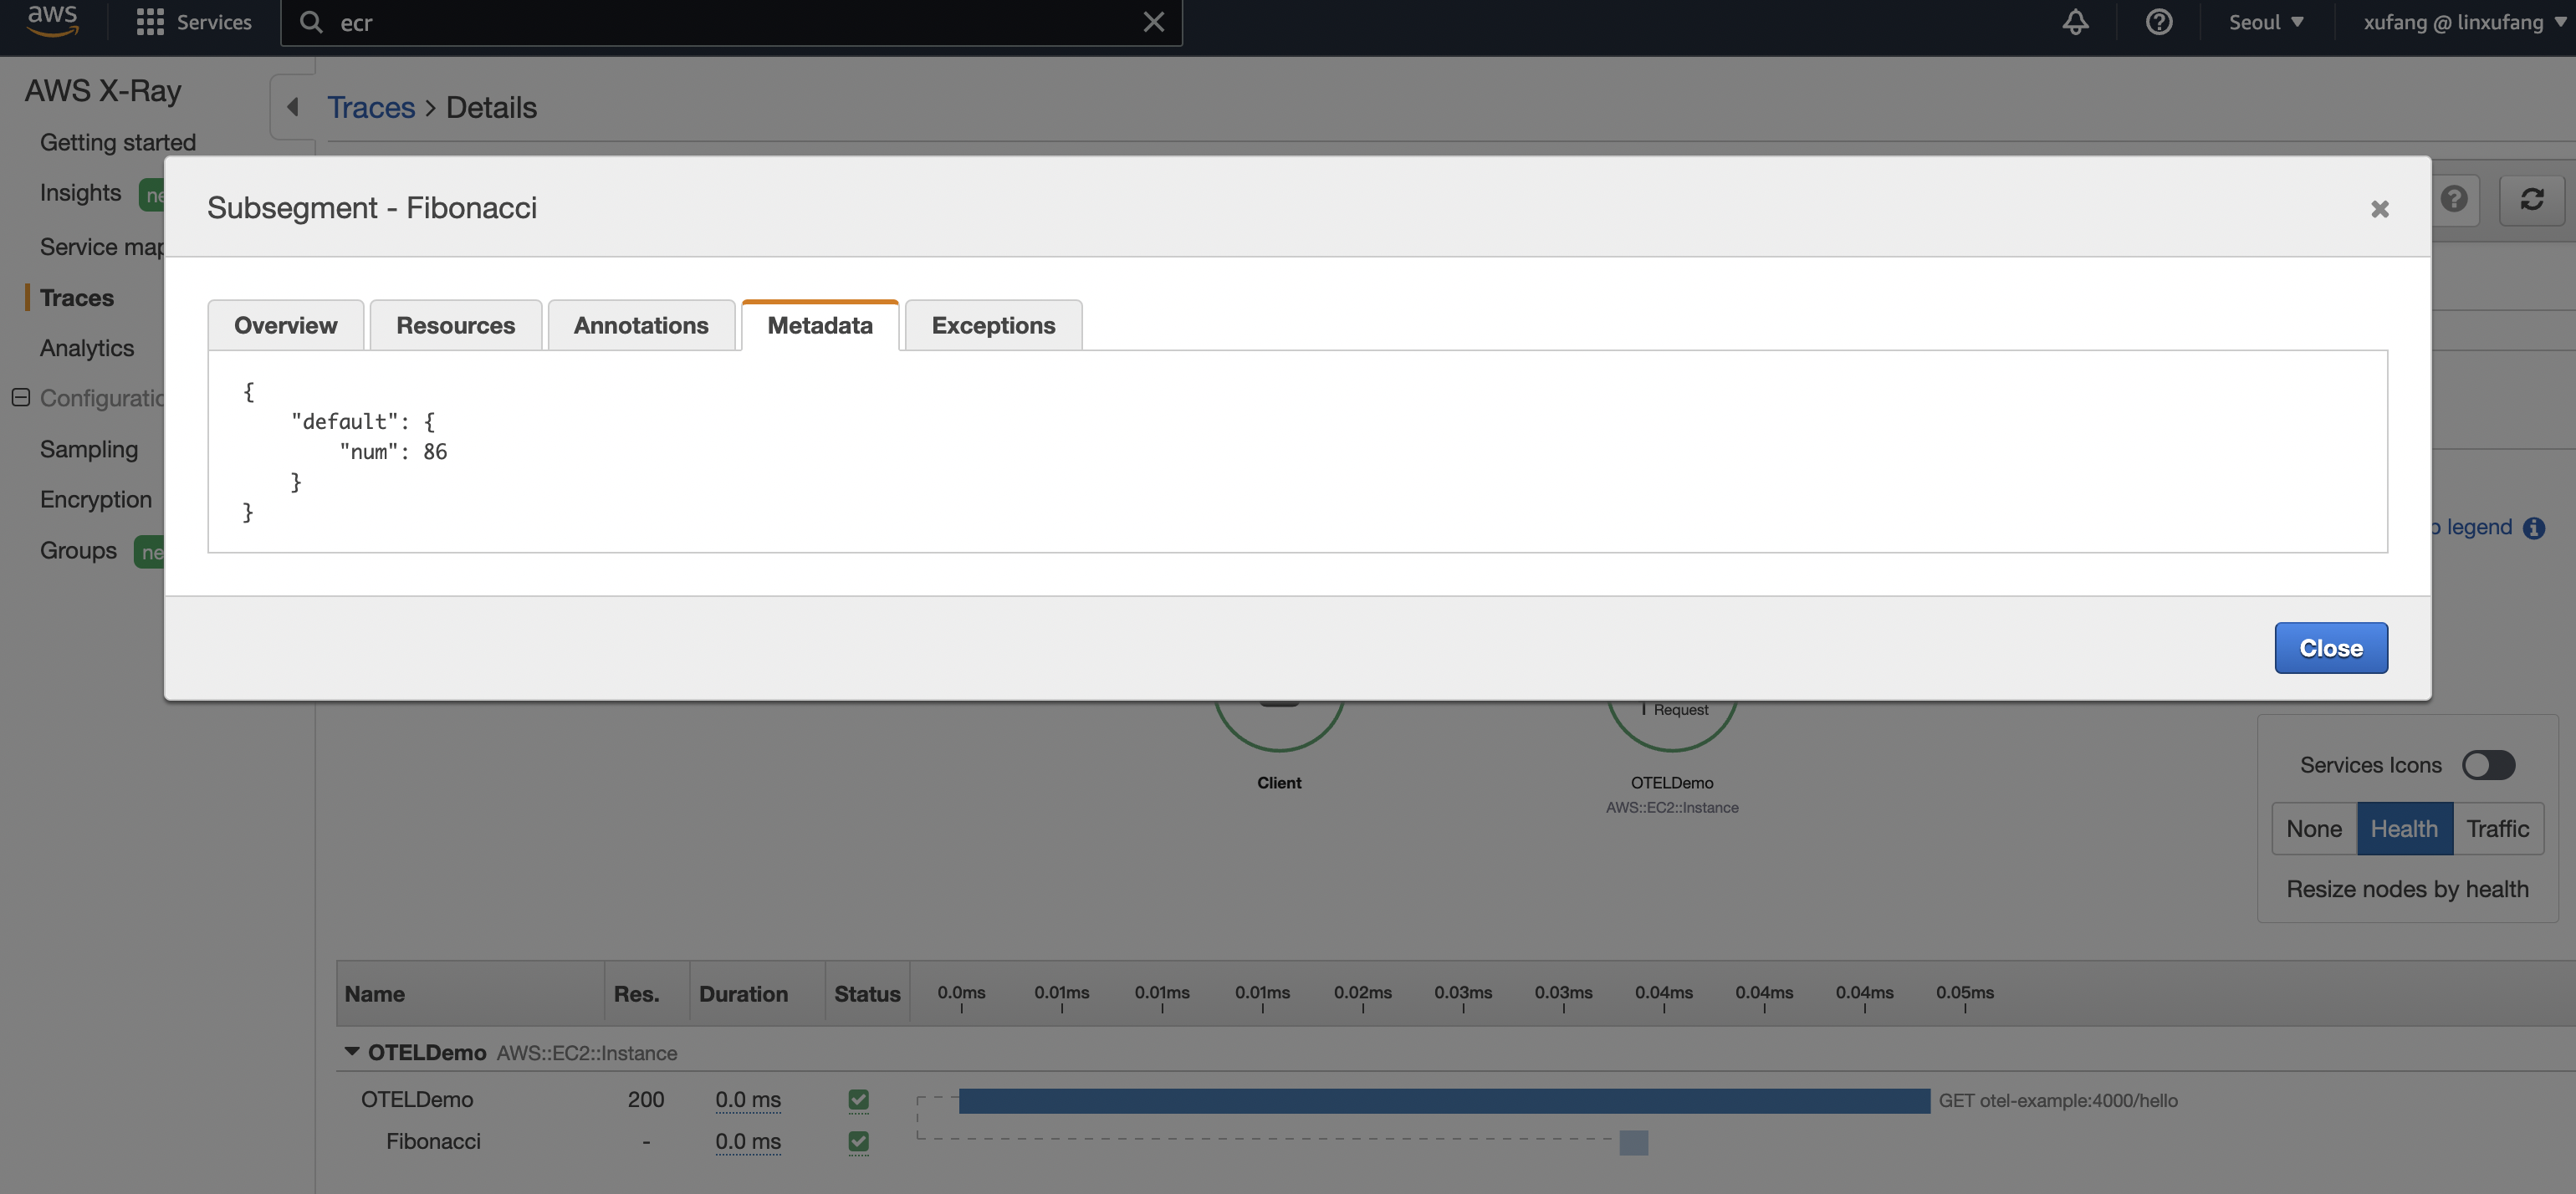Open the AWS home logo
2576x1194 pixels.
point(52,20)
